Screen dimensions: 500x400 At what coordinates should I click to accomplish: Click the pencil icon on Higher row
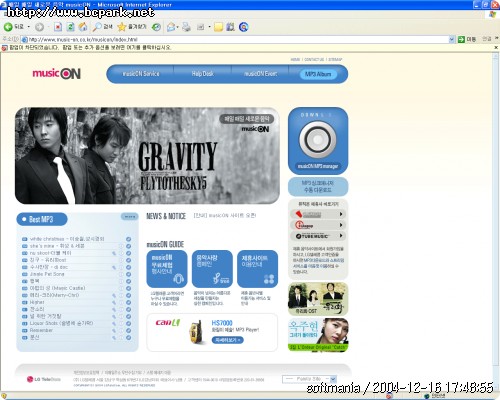114,302
